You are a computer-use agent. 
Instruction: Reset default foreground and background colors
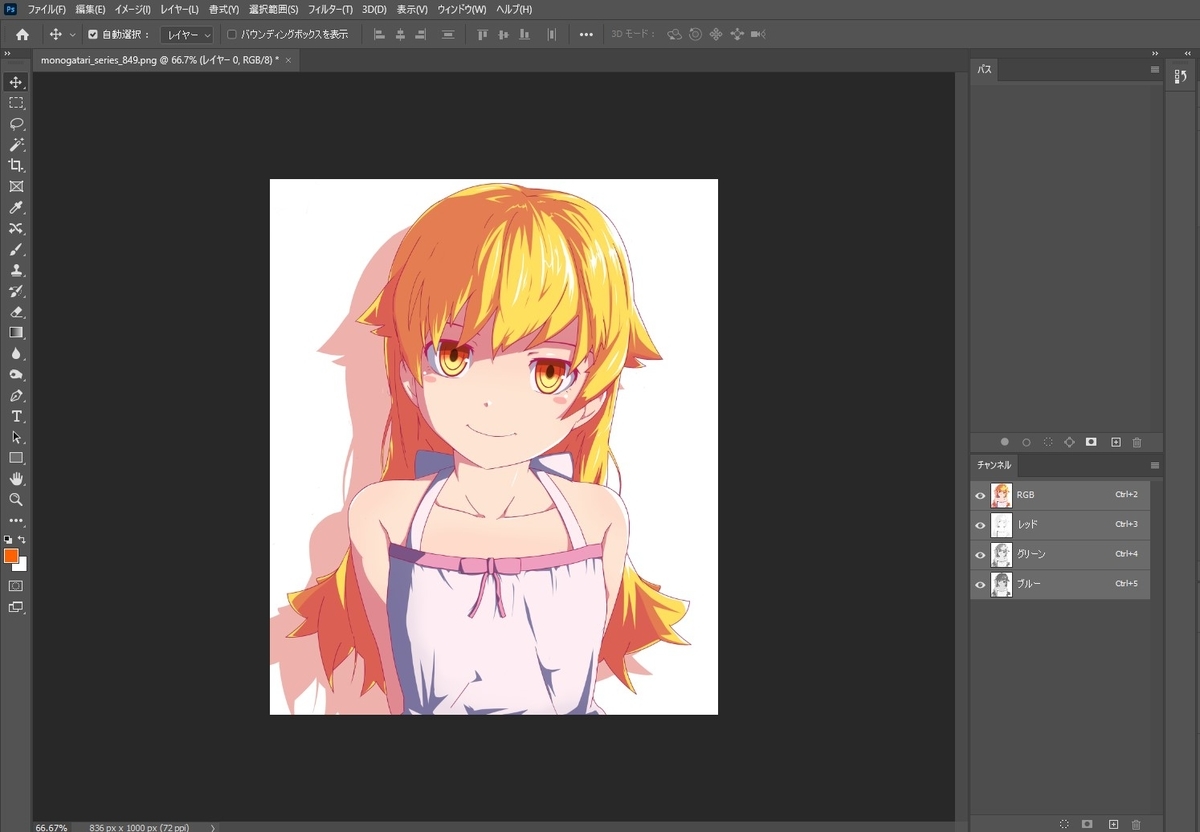click(x=9, y=540)
